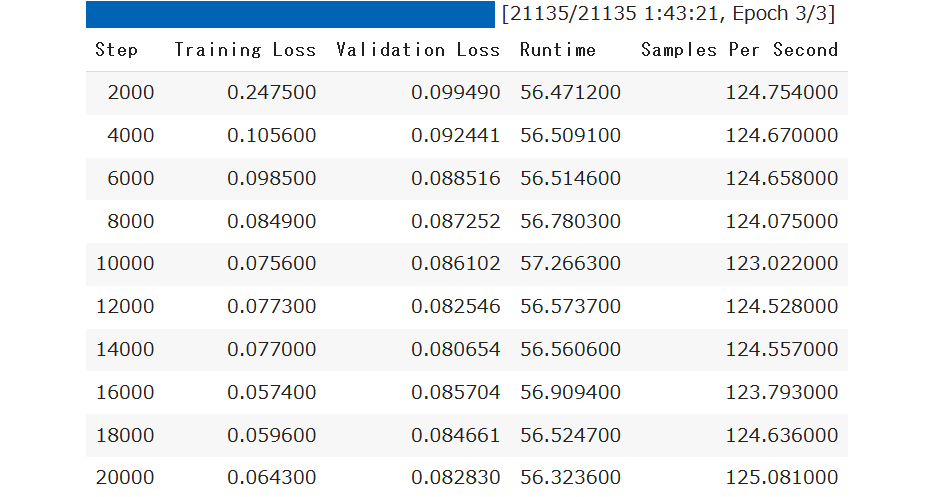Image resolution: width=950 pixels, height=497 pixels.
Task: Click the blue training progress bar
Action: (290, 14)
